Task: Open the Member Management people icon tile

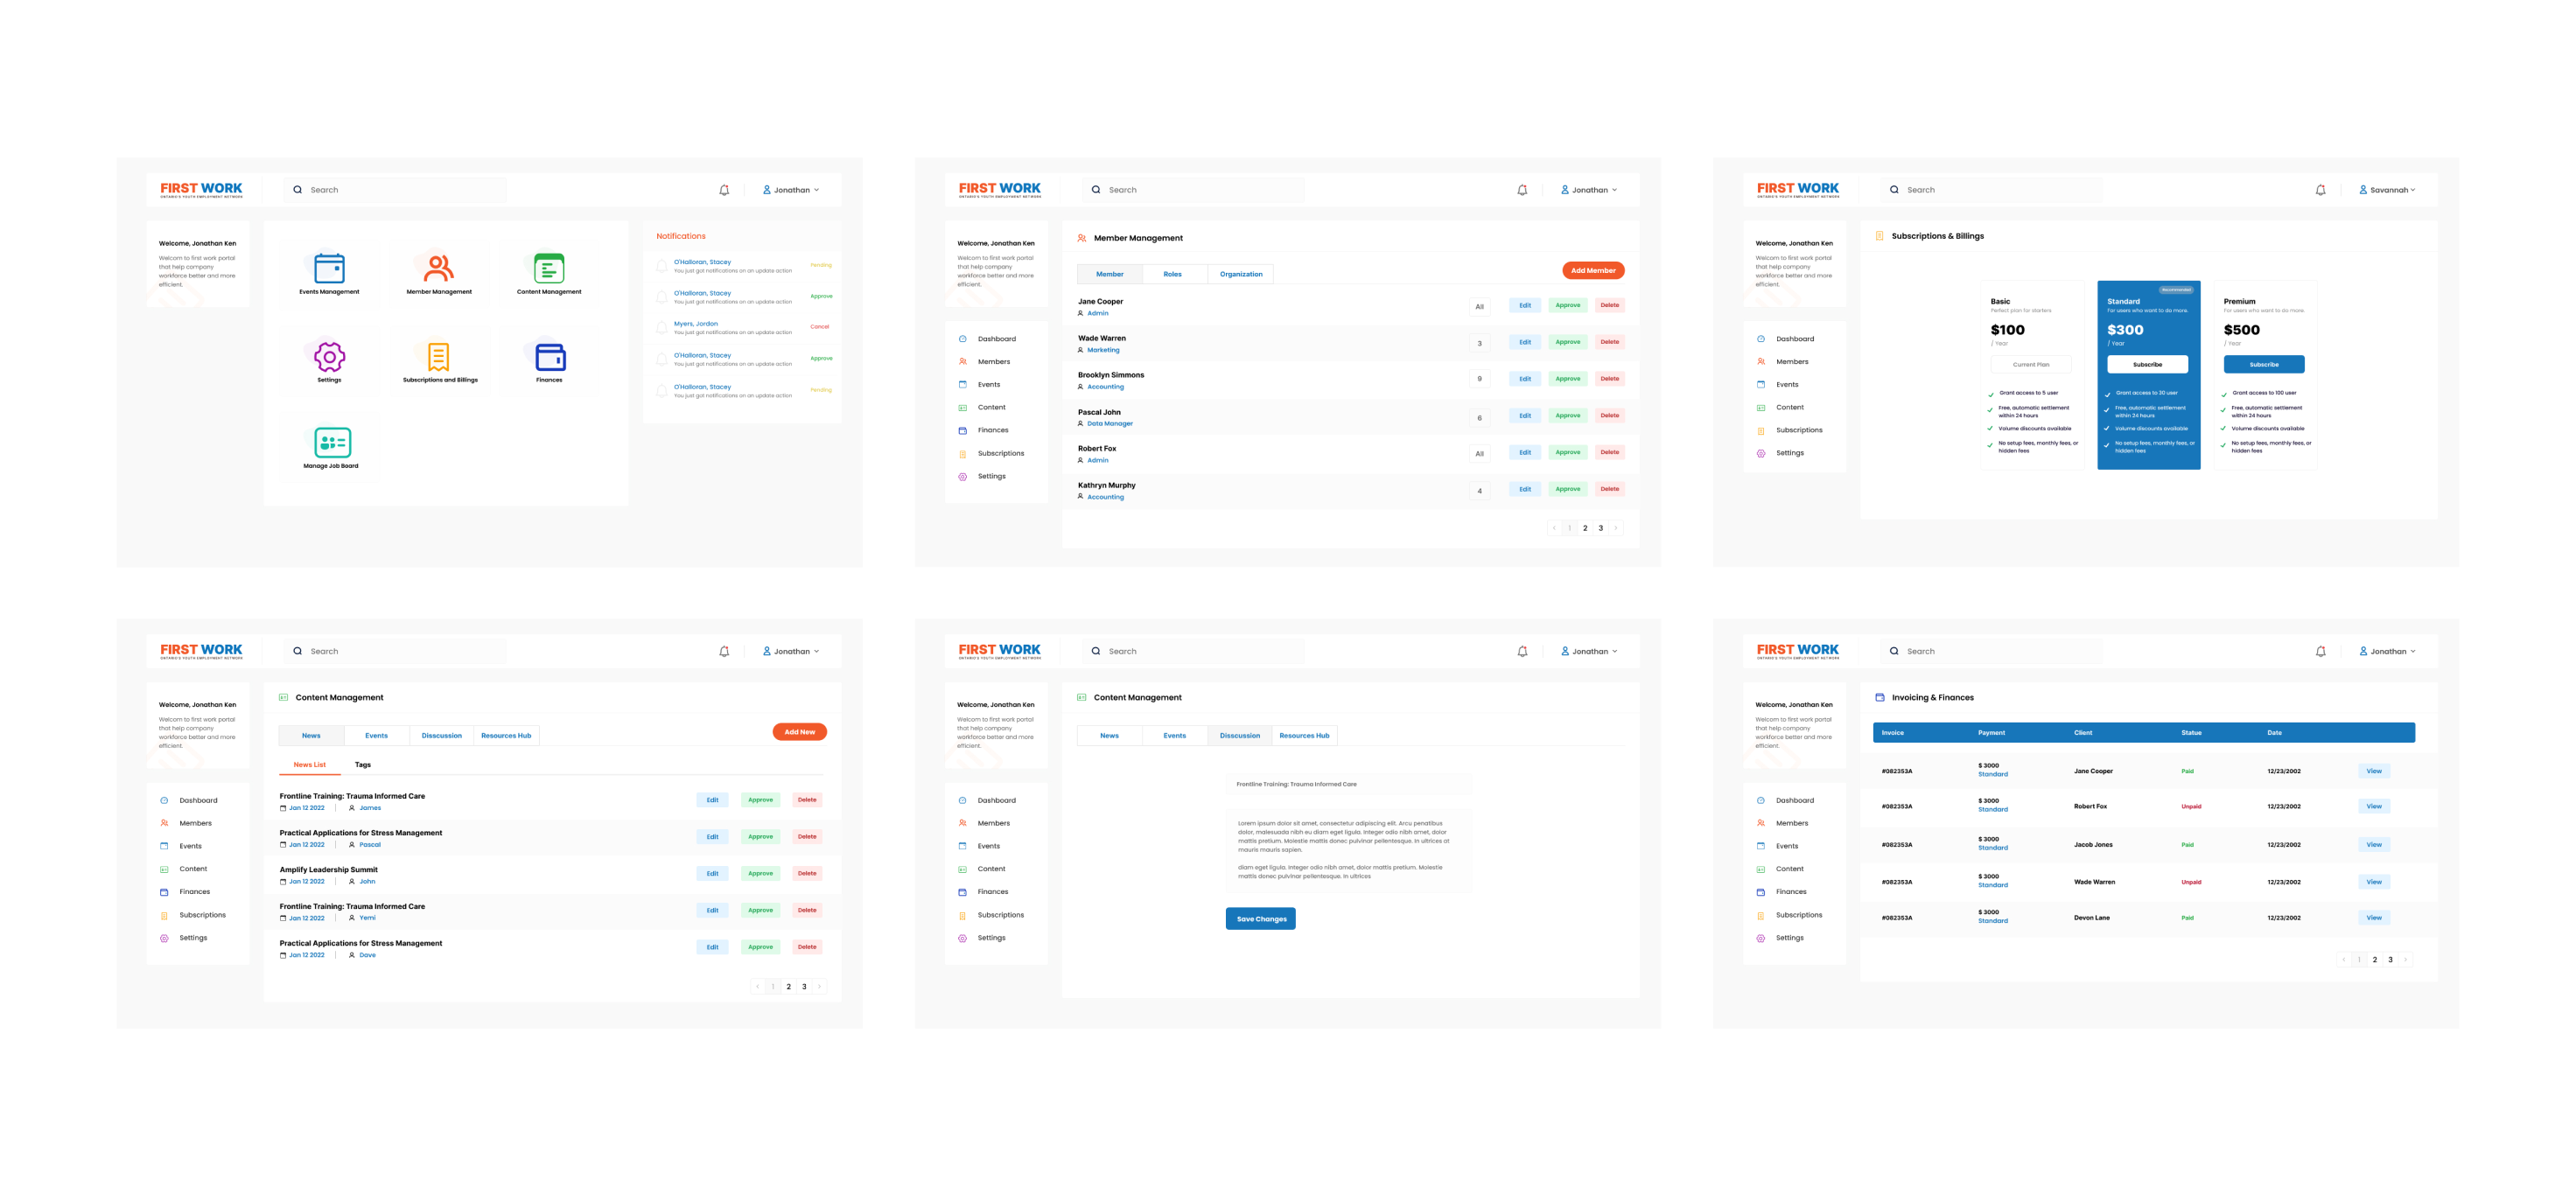Action: 438,268
